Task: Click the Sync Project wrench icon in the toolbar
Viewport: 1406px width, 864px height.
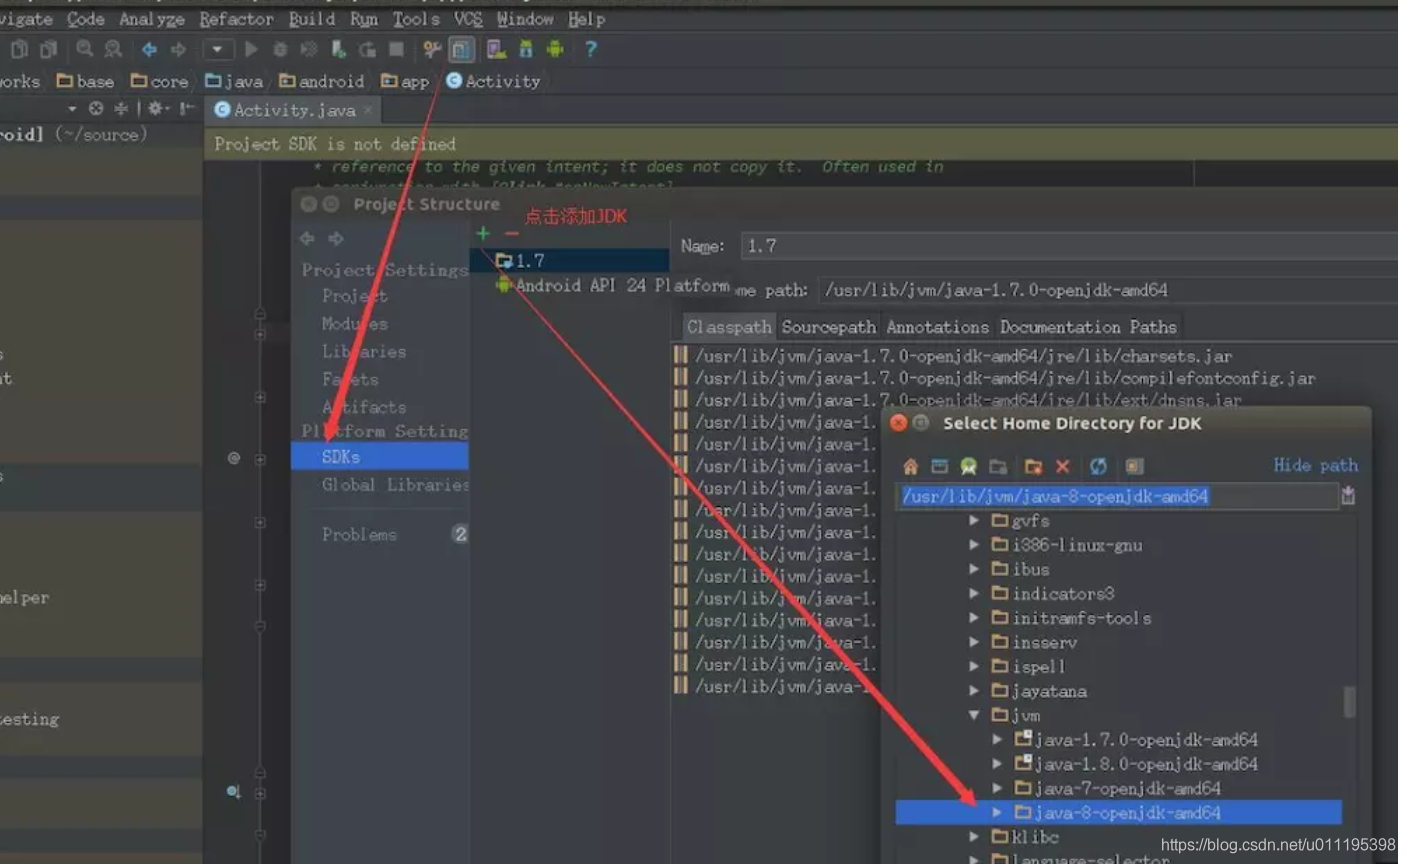Action: [x=432, y=49]
